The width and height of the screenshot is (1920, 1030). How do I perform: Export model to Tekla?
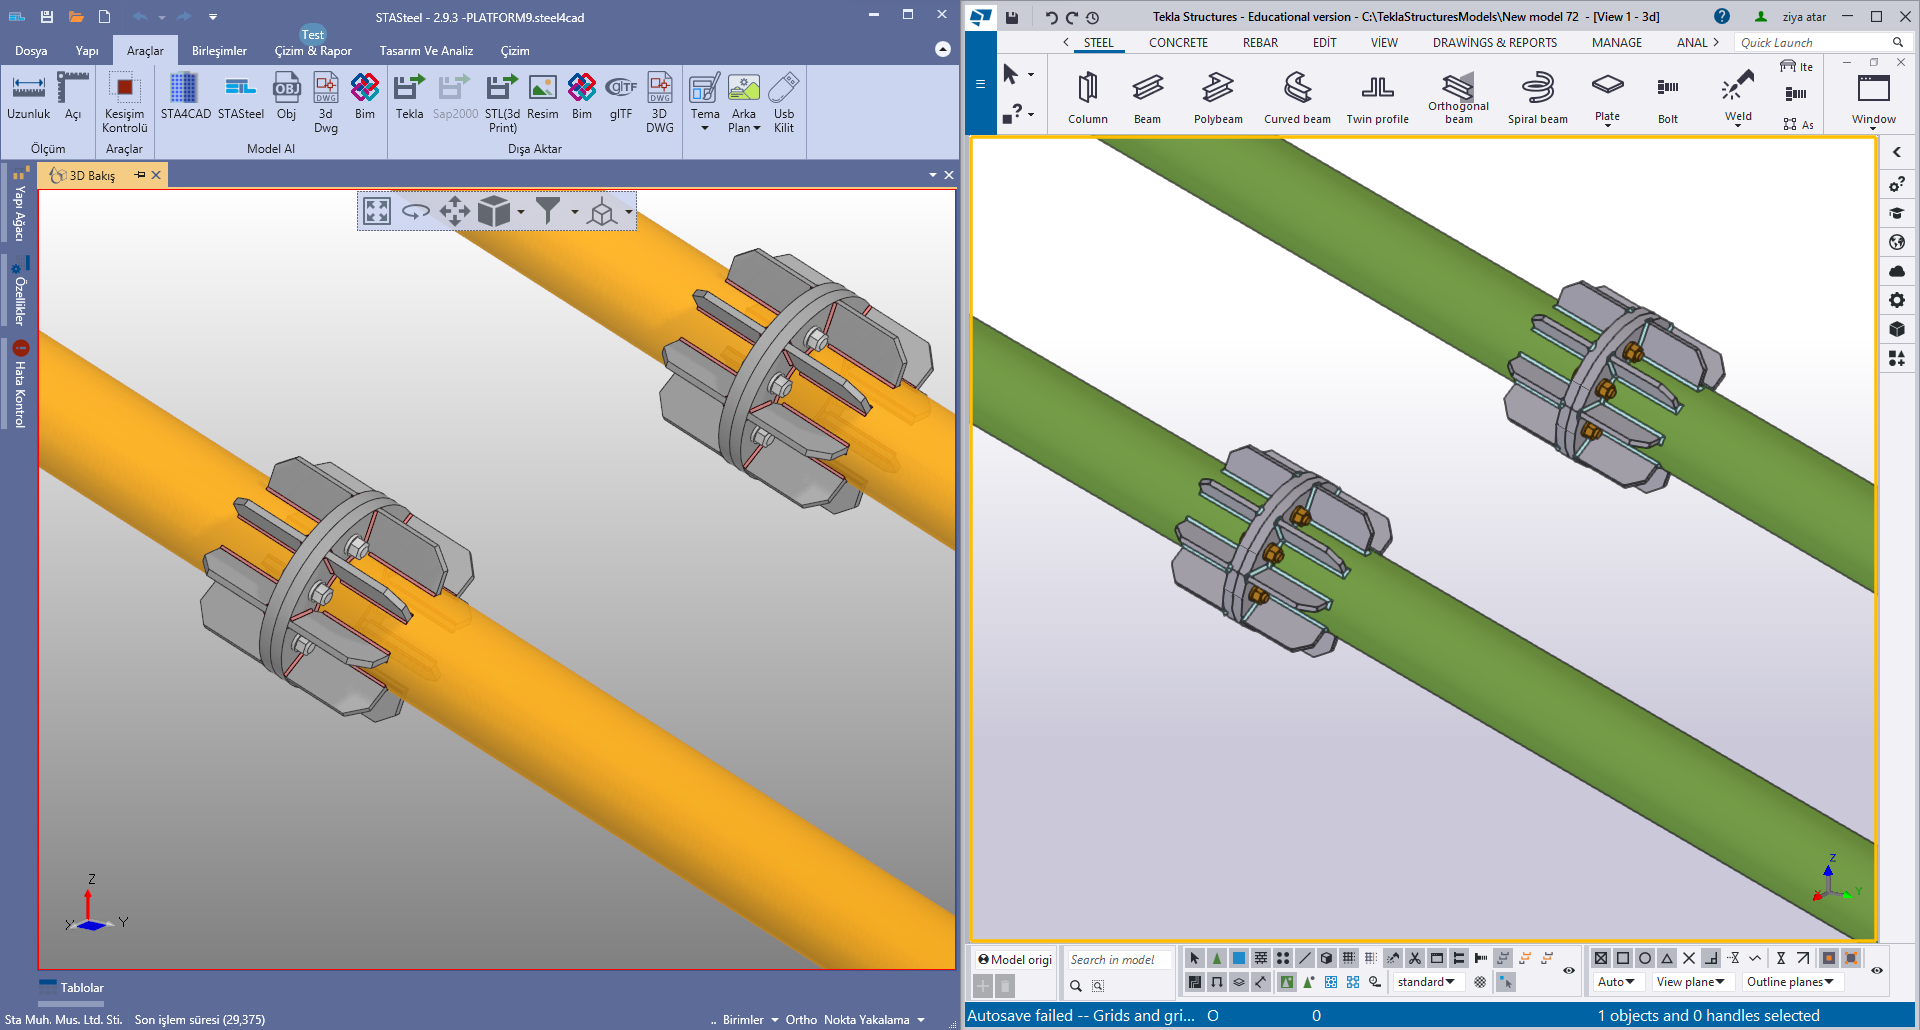click(x=409, y=97)
